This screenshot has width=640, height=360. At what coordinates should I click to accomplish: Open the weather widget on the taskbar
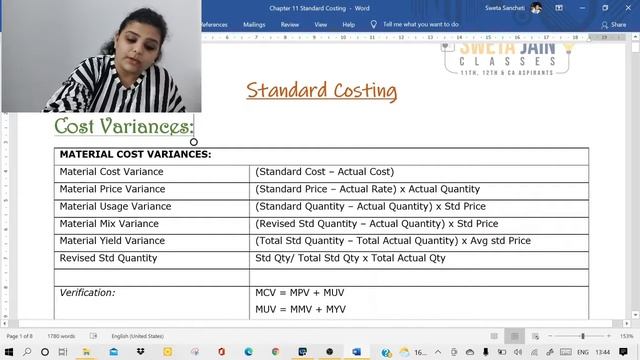click(413, 352)
